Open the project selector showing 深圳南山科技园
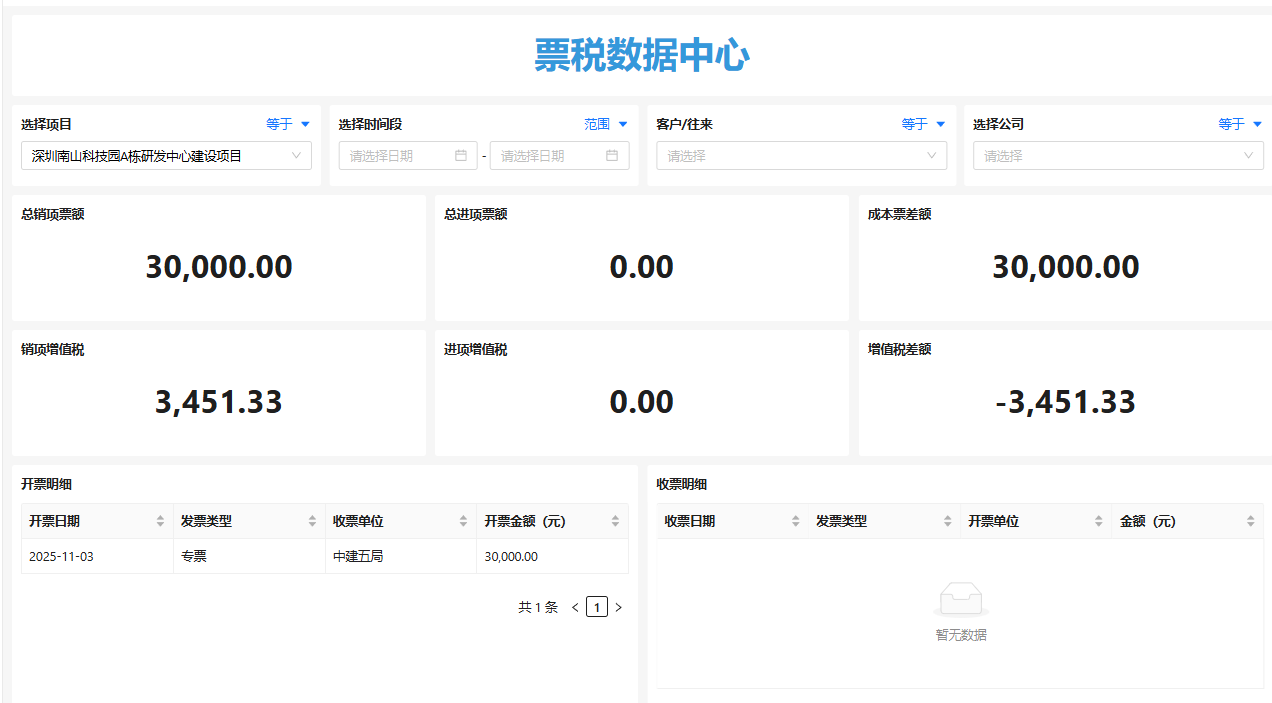Viewport: 1272px width, 703px height. (x=166, y=156)
